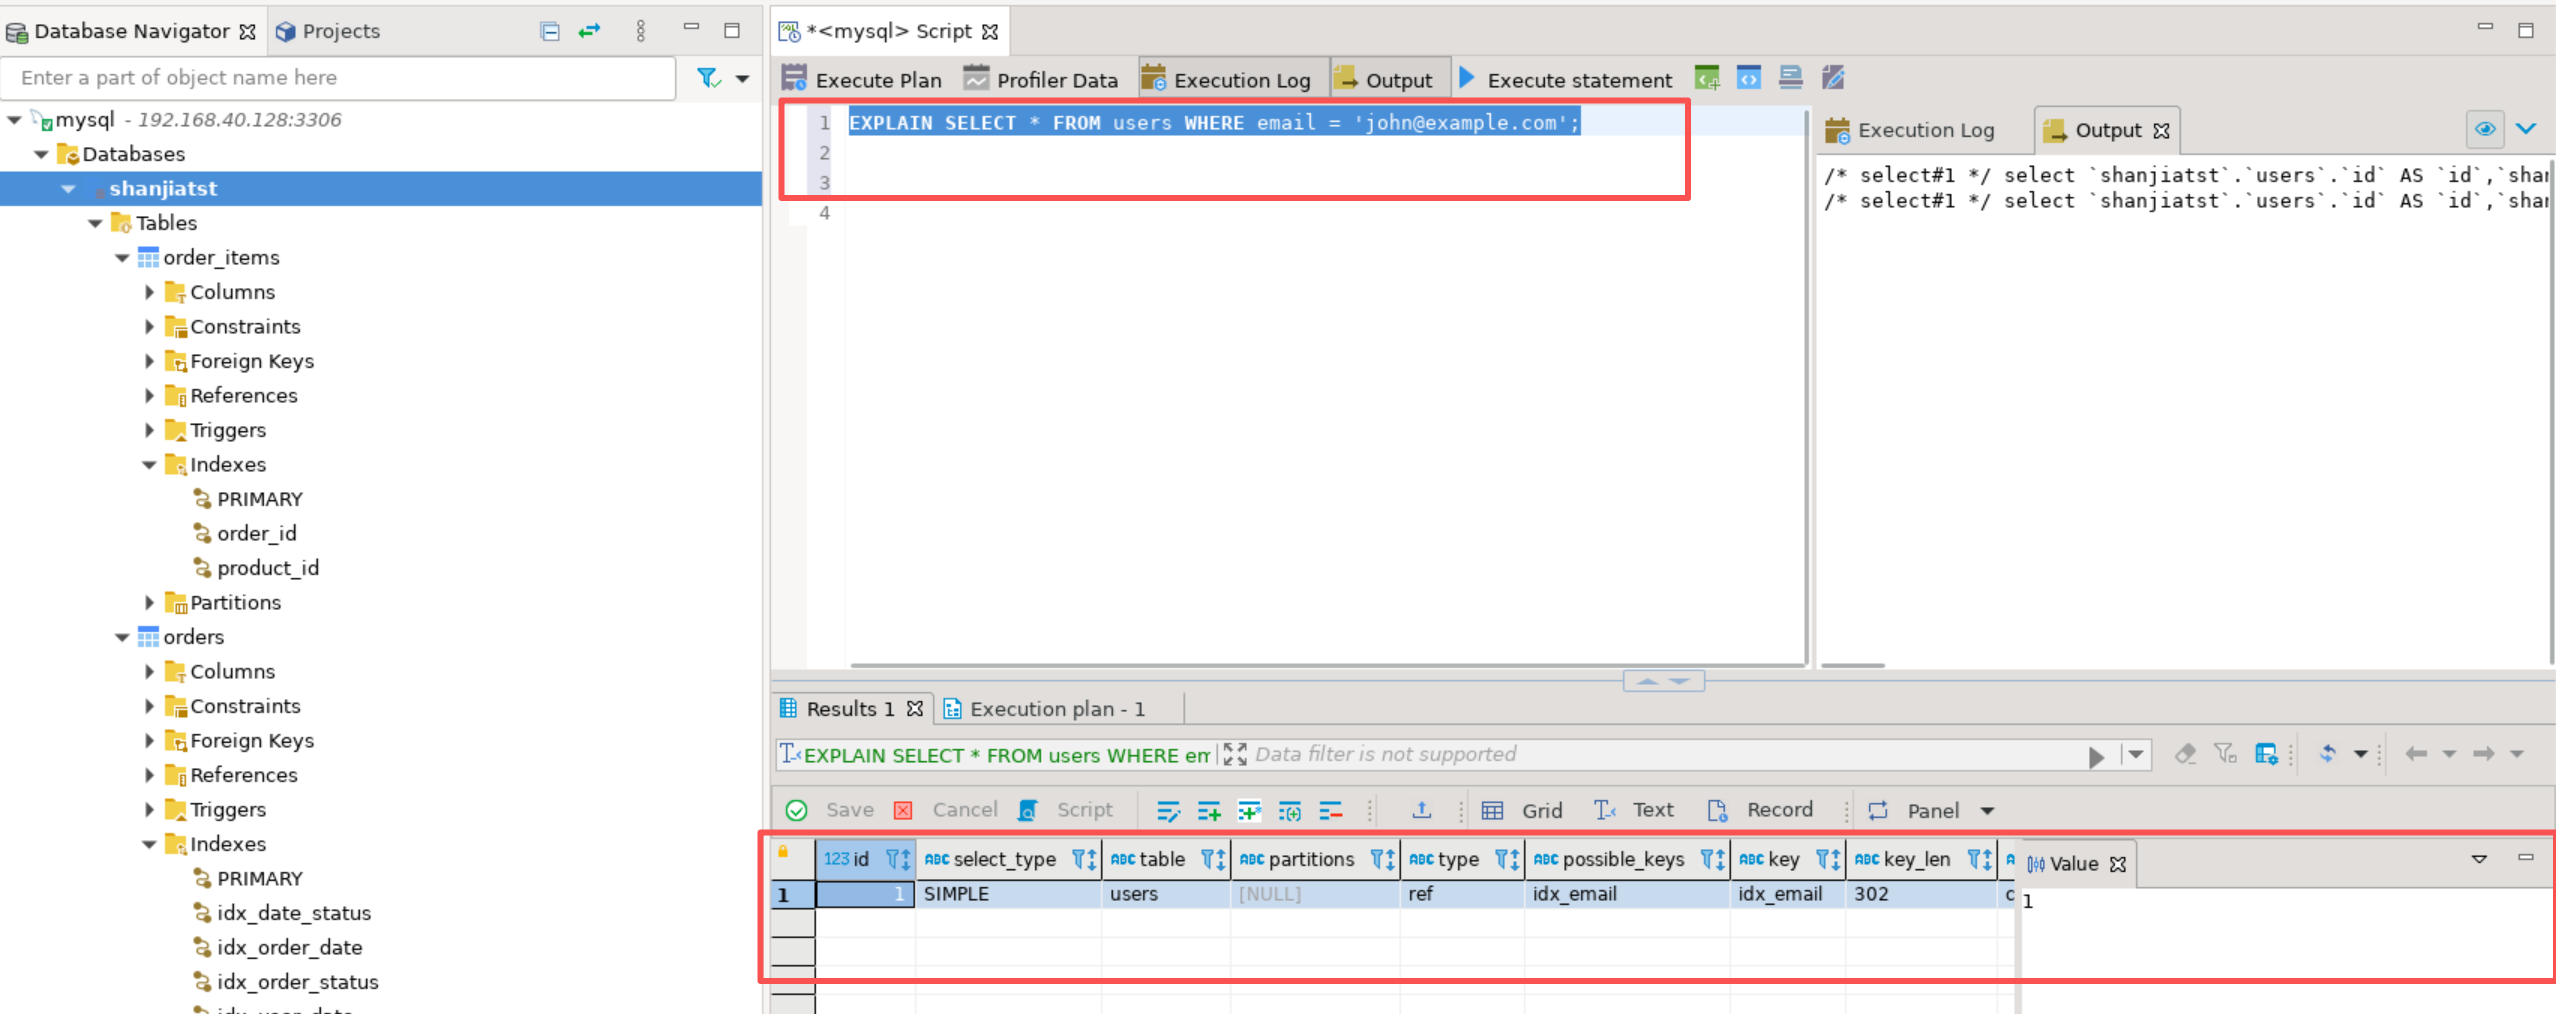This screenshot has width=2556, height=1014.
Task: Click the navigator filter funnel icon
Action: [x=708, y=78]
